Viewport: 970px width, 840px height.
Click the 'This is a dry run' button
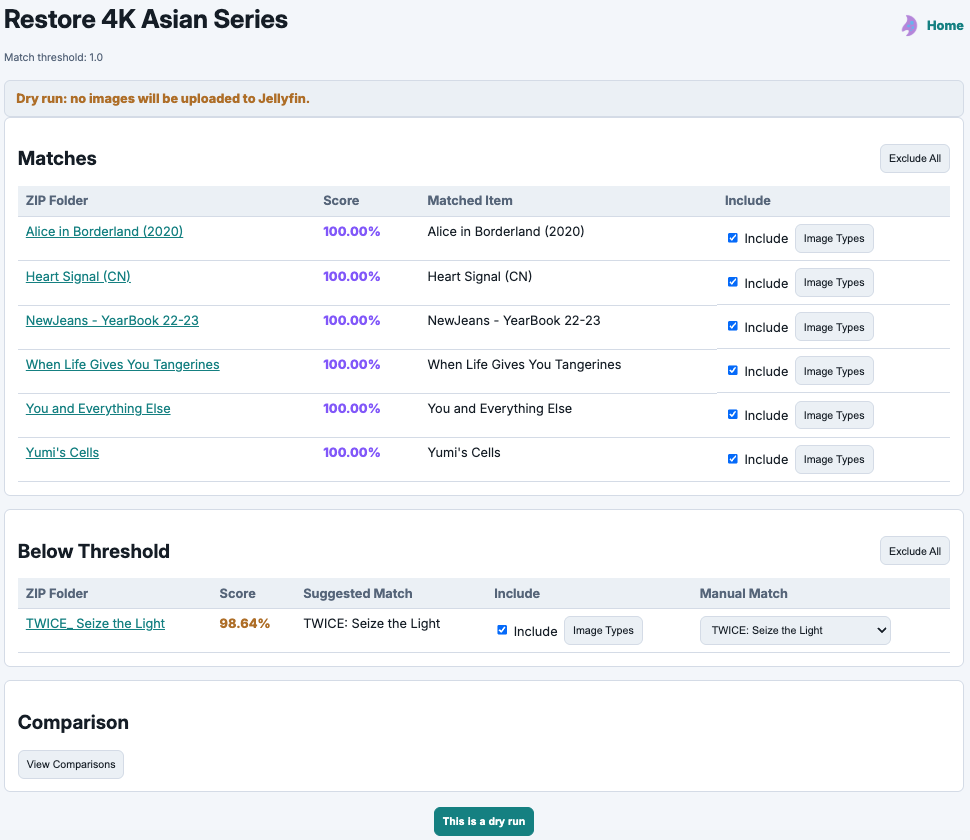484,821
